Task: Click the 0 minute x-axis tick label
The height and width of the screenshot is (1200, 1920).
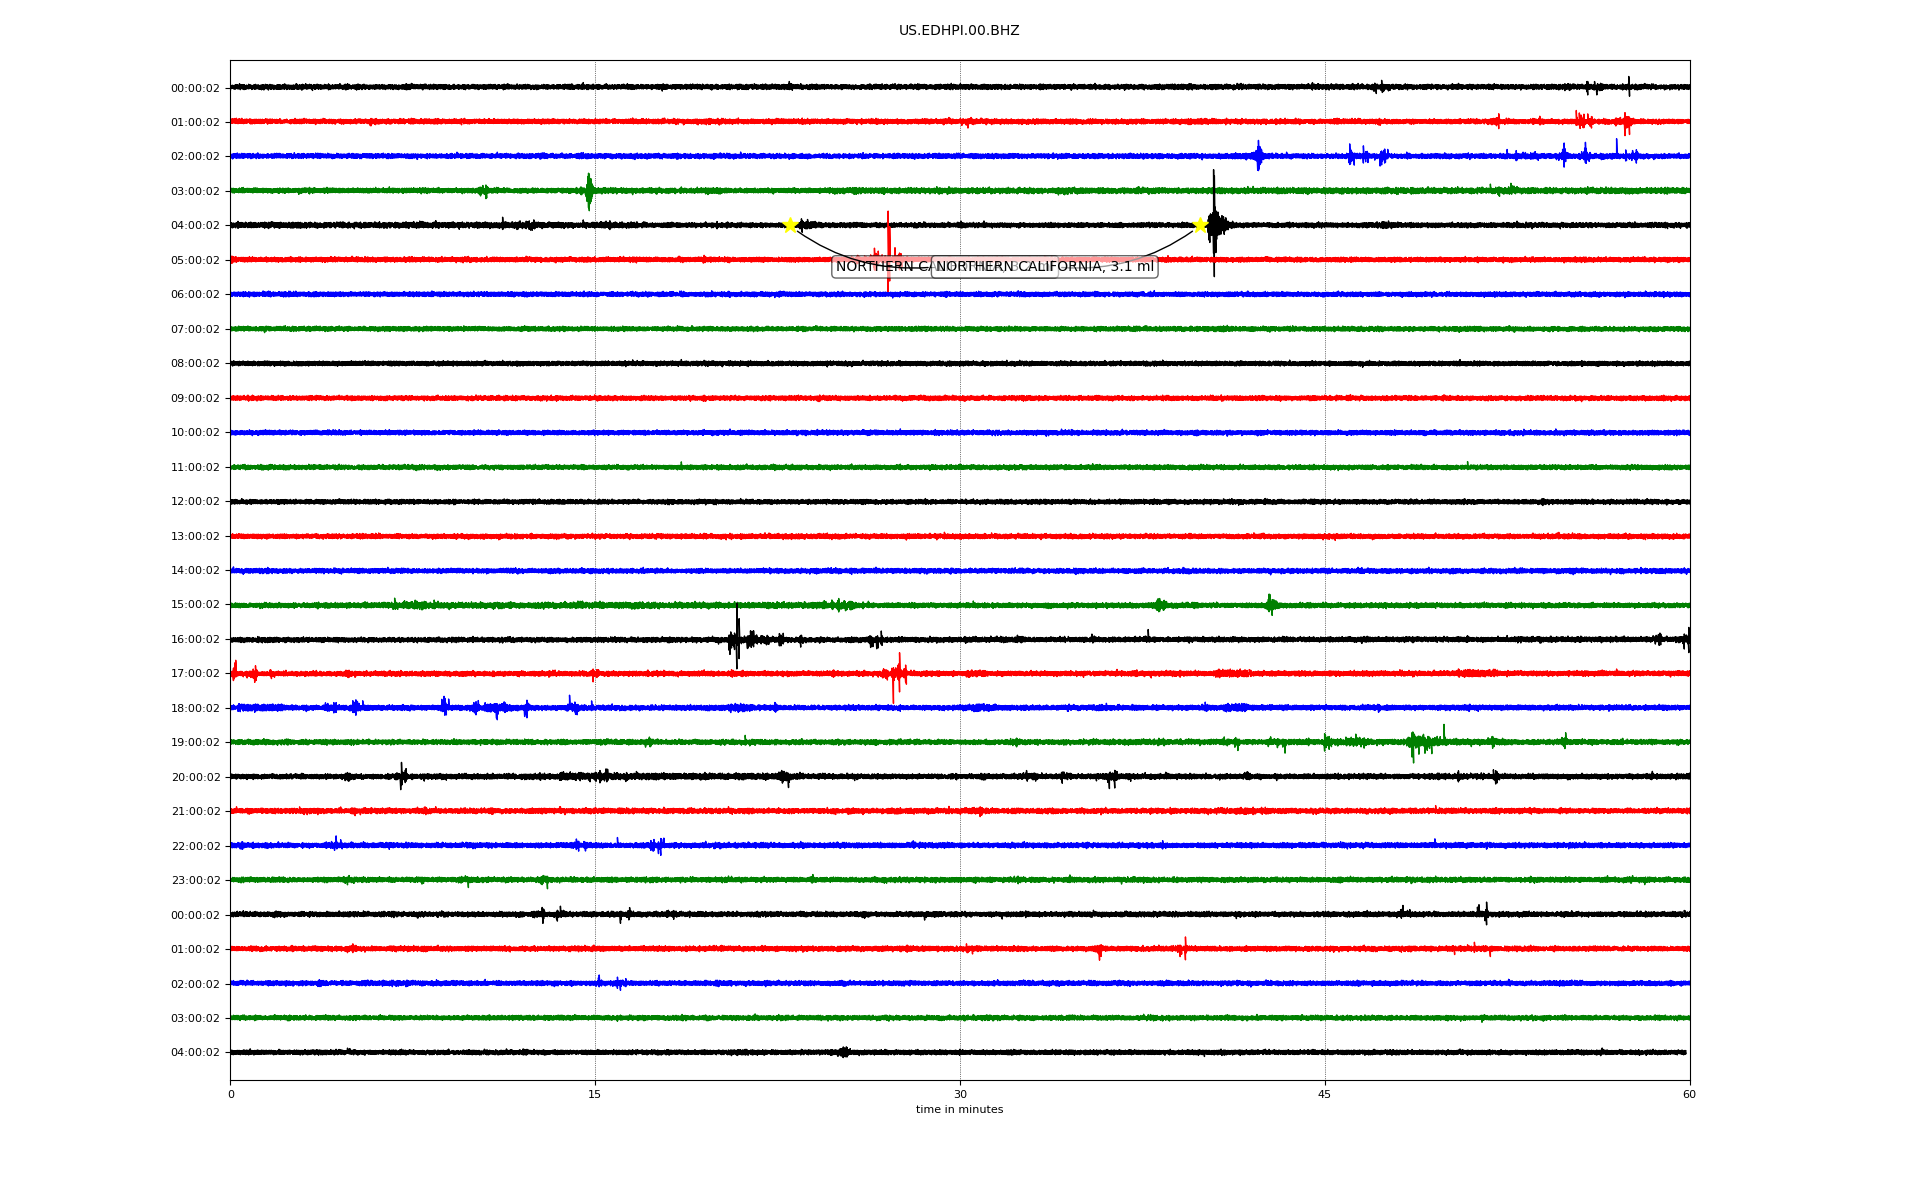Action: pos(231,1094)
